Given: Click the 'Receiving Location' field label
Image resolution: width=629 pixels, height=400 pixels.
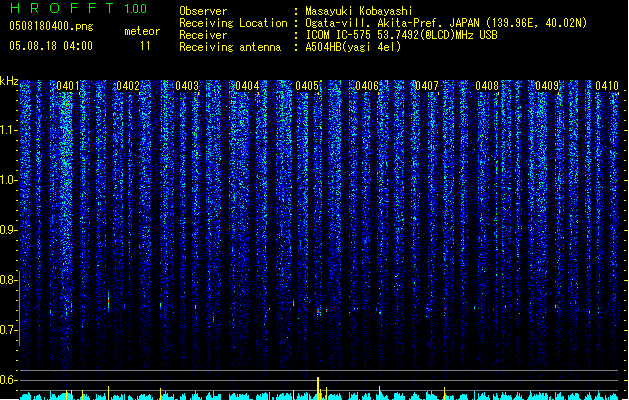Looking at the screenshot, I should click(x=233, y=23).
